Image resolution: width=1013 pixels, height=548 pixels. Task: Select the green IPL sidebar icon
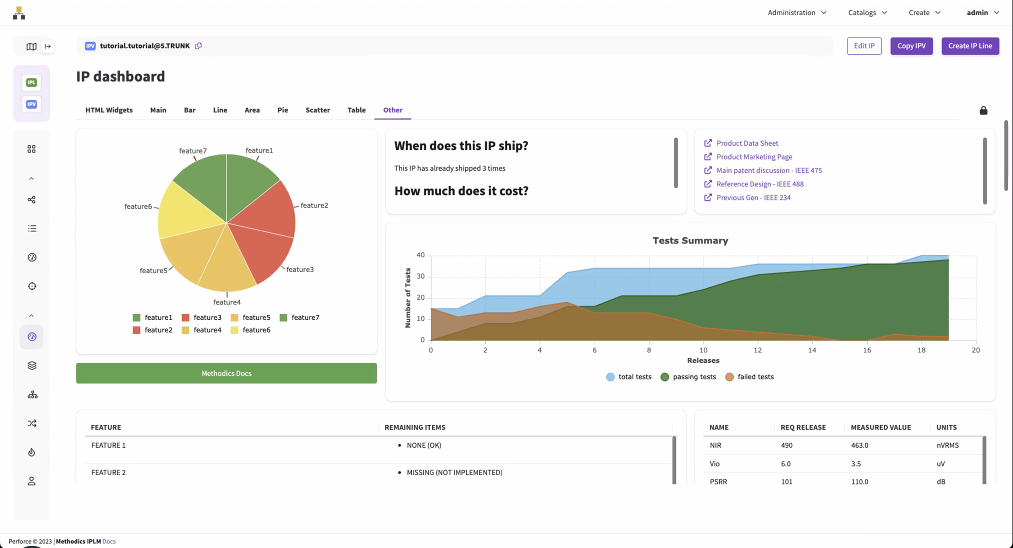pyautogui.click(x=32, y=82)
